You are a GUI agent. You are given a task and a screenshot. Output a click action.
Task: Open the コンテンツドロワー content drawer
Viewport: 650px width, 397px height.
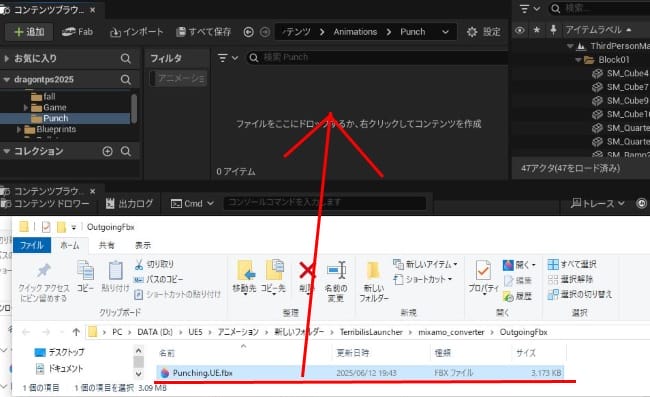(46, 203)
